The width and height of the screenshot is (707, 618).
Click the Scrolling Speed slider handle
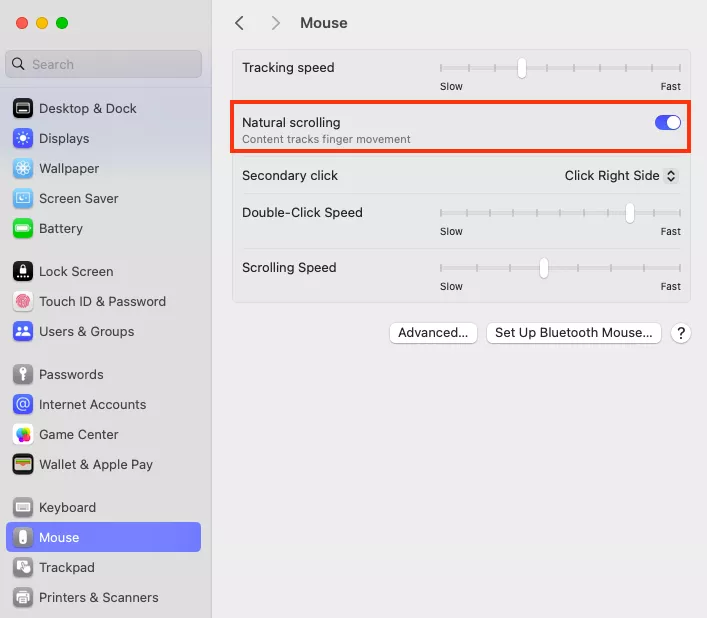(544, 268)
